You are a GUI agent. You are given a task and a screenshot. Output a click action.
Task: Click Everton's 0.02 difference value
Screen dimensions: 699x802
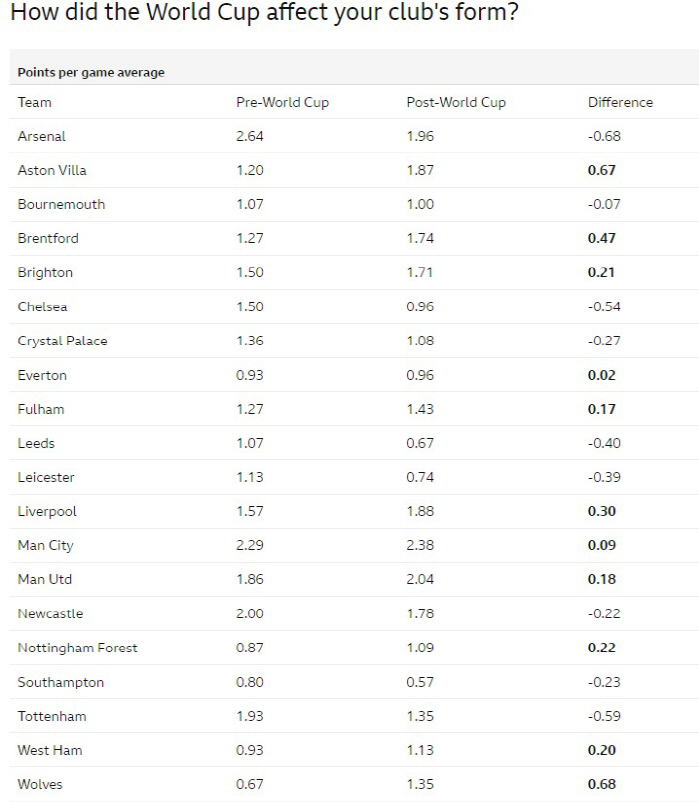pyautogui.click(x=601, y=375)
